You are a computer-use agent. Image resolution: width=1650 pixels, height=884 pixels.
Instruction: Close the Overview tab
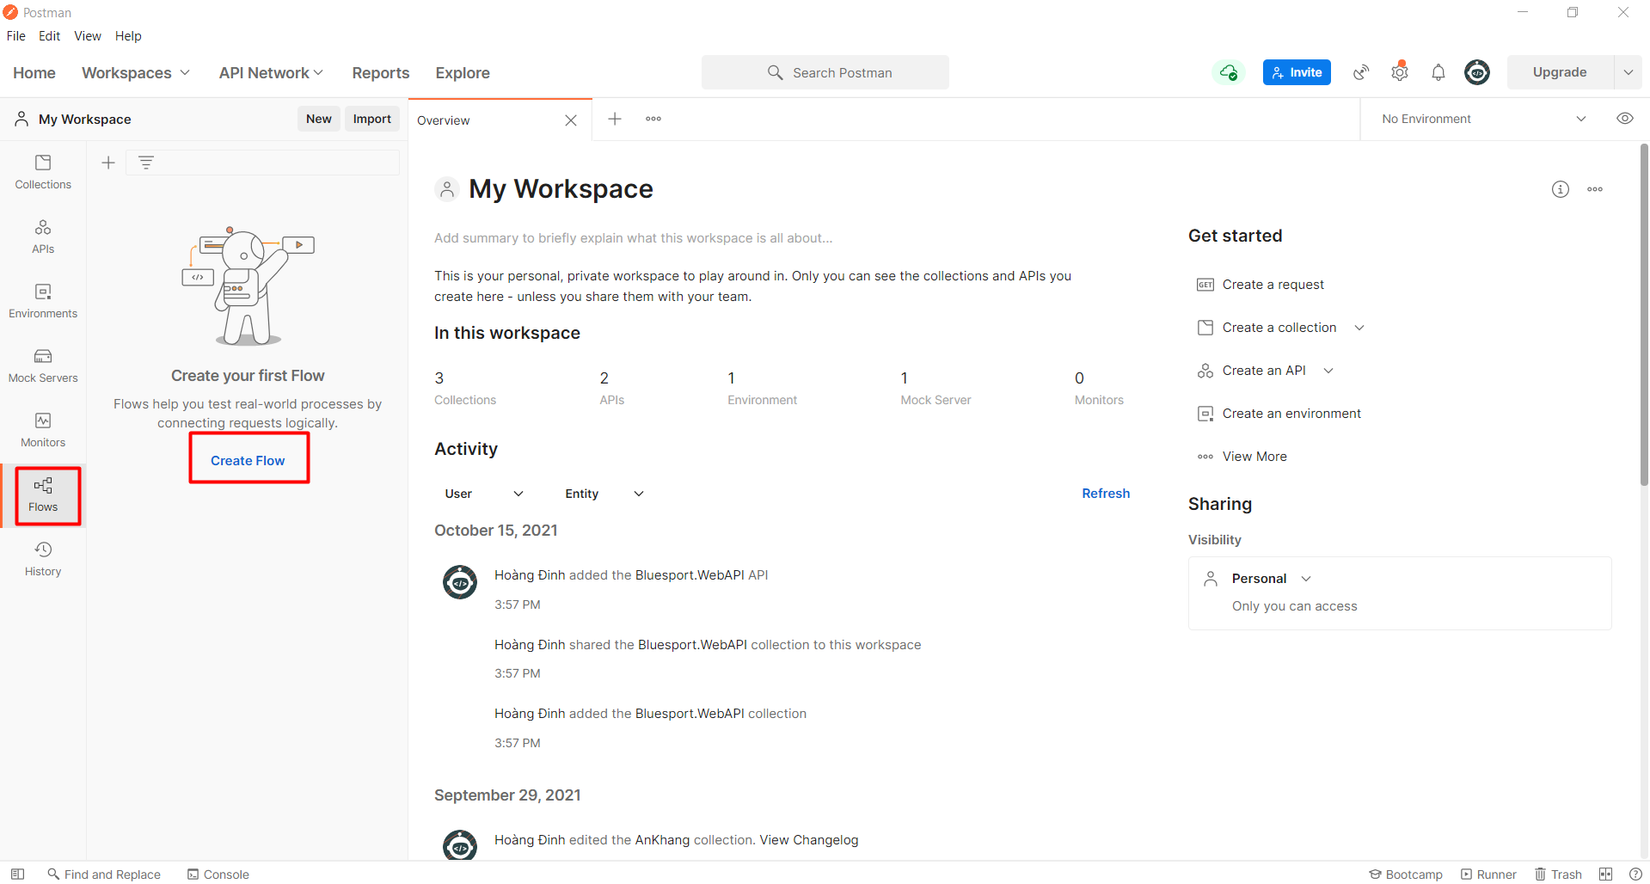pos(571,121)
